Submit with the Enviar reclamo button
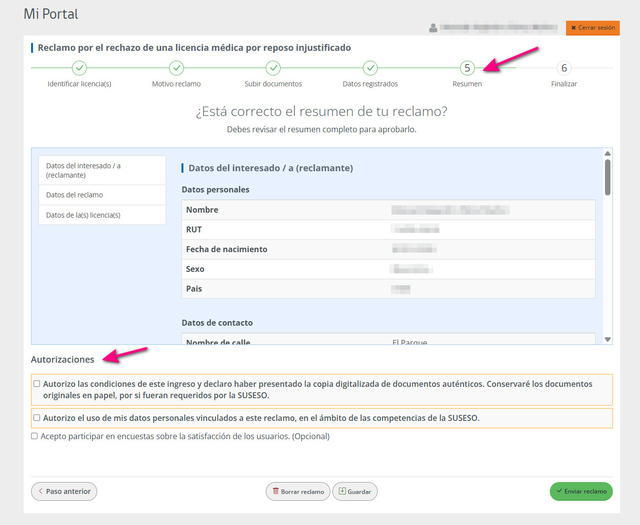Viewport: 640px width, 525px height. pos(581,491)
